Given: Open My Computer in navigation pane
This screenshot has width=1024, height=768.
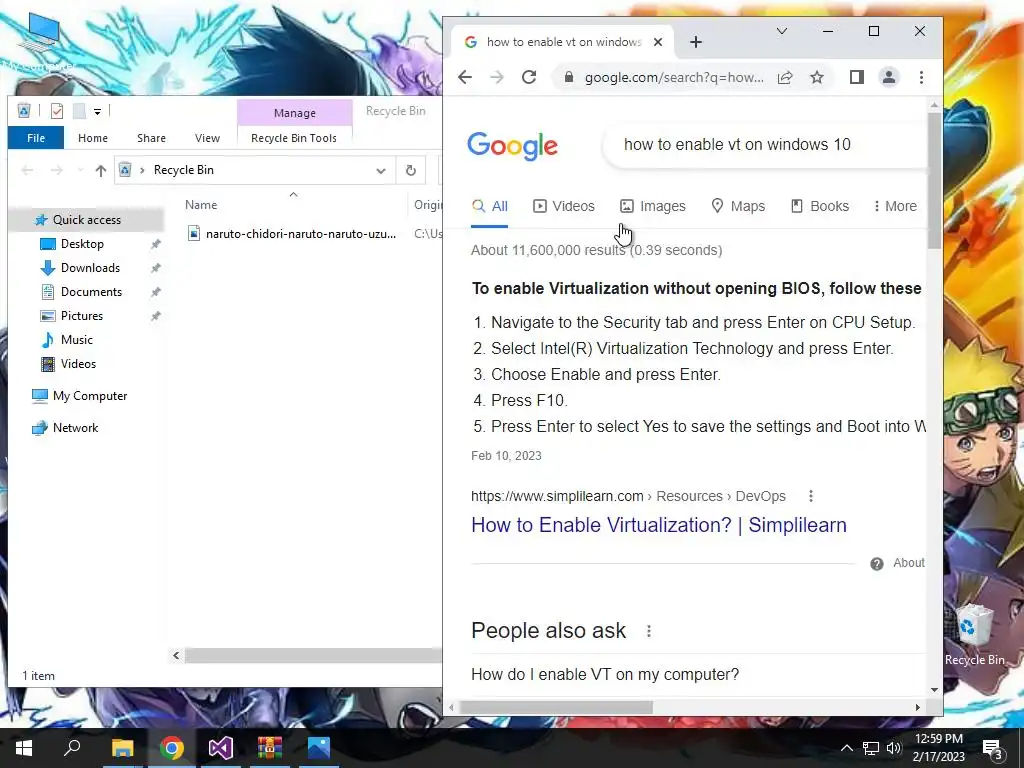Looking at the screenshot, I should pos(89,396).
